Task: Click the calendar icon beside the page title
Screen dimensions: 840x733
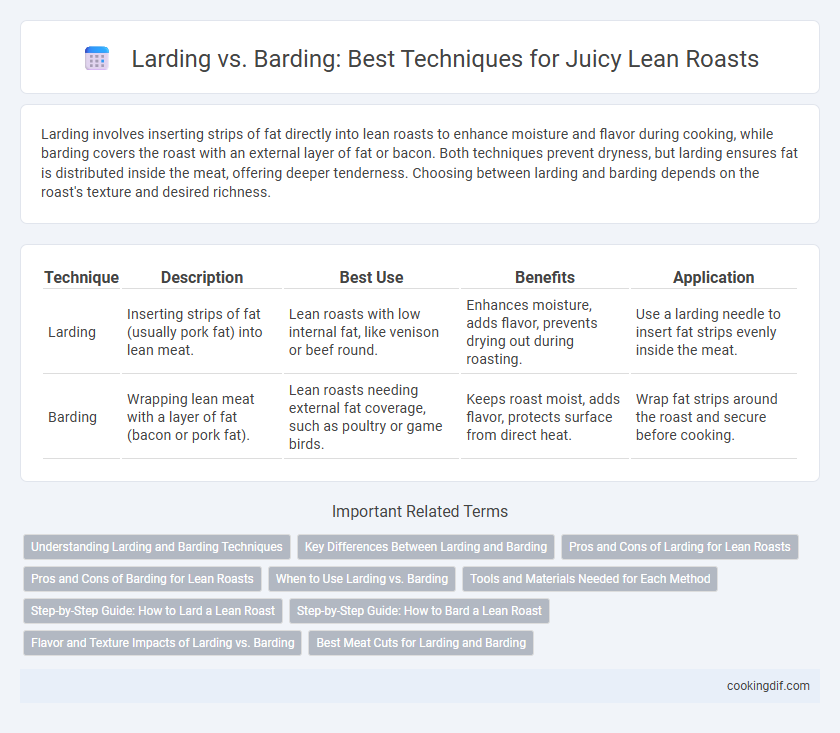Action: 97,58
